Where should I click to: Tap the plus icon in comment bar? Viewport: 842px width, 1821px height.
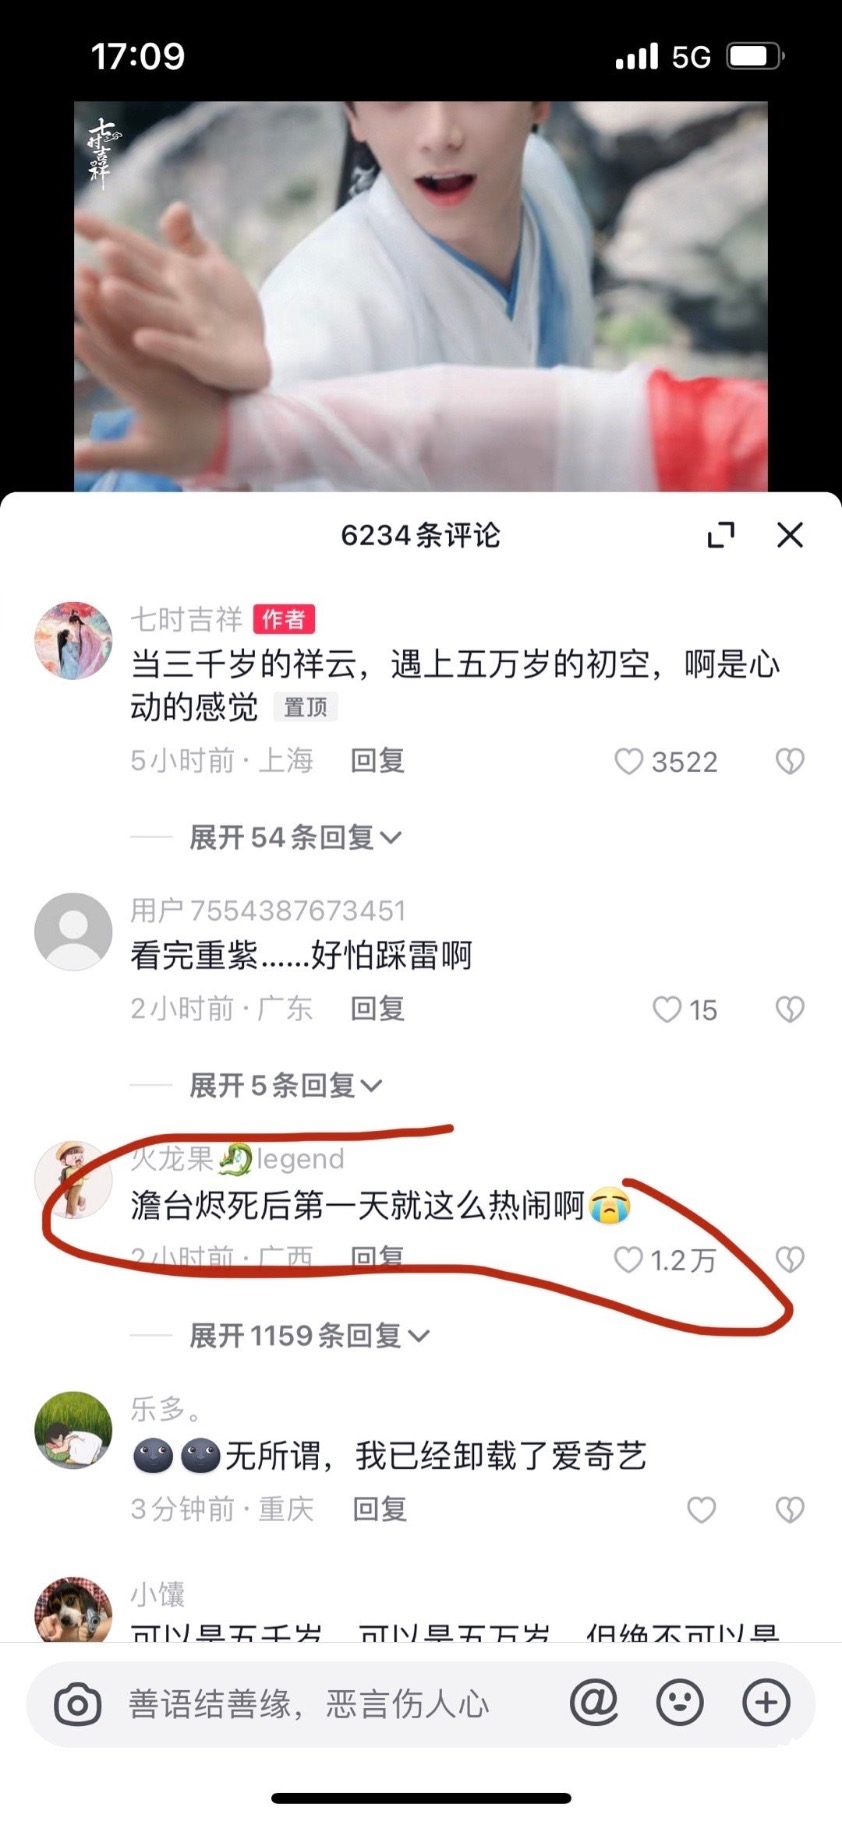[766, 1703]
